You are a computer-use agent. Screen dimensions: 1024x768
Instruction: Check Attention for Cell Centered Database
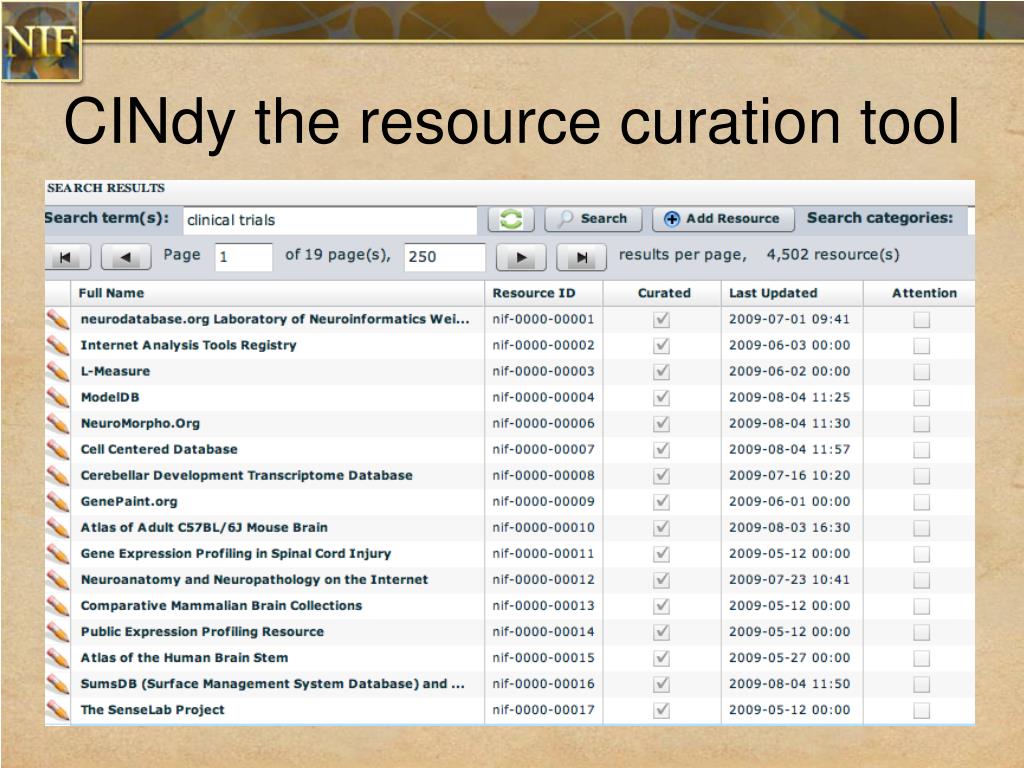pyautogui.click(x=921, y=449)
